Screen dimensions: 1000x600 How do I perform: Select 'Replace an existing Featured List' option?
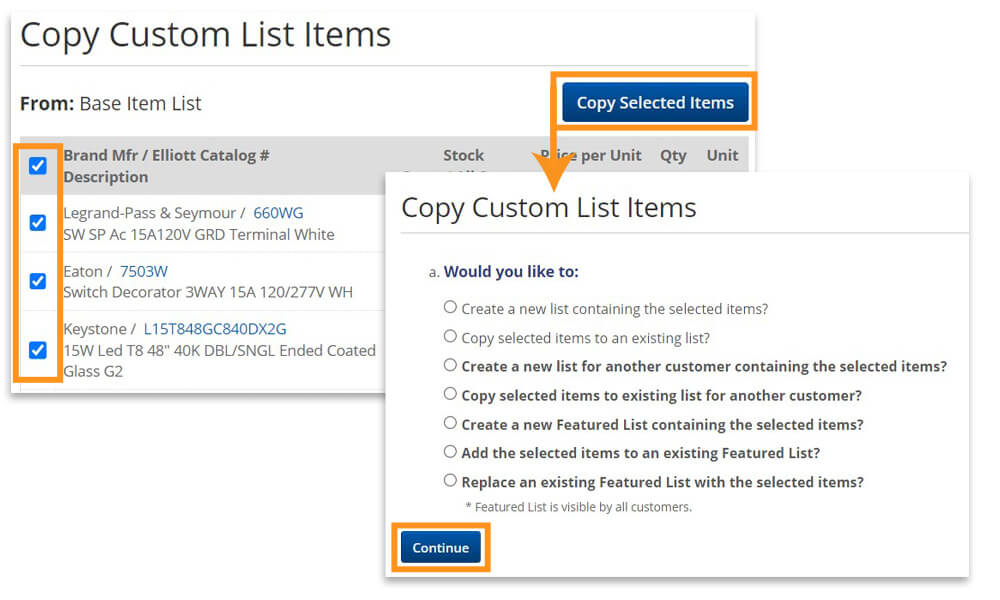point(450,480)
